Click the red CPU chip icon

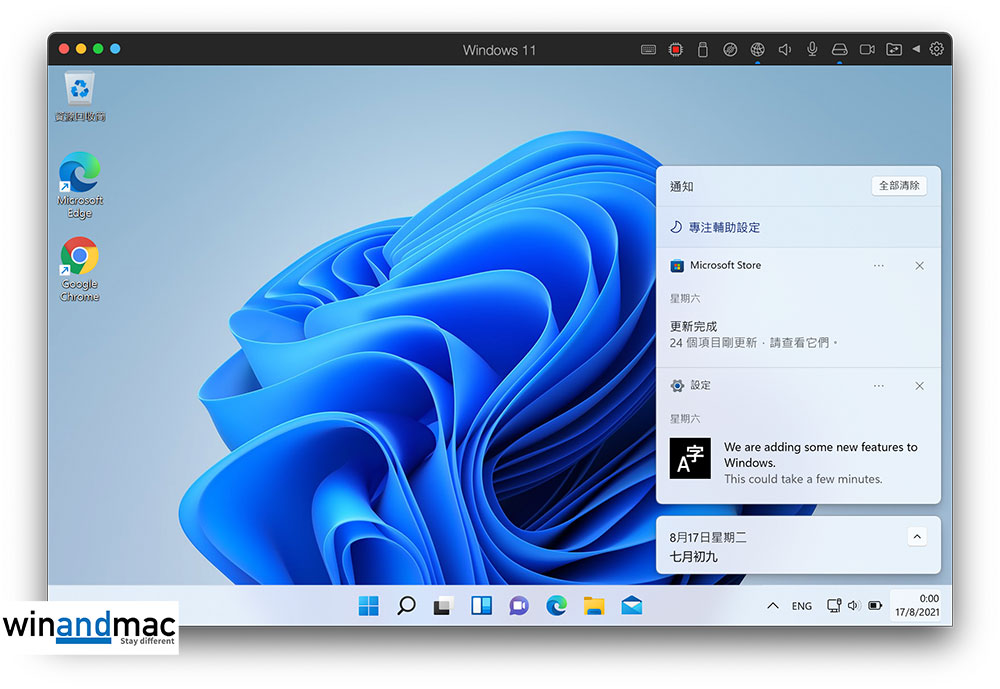point(676,49)
